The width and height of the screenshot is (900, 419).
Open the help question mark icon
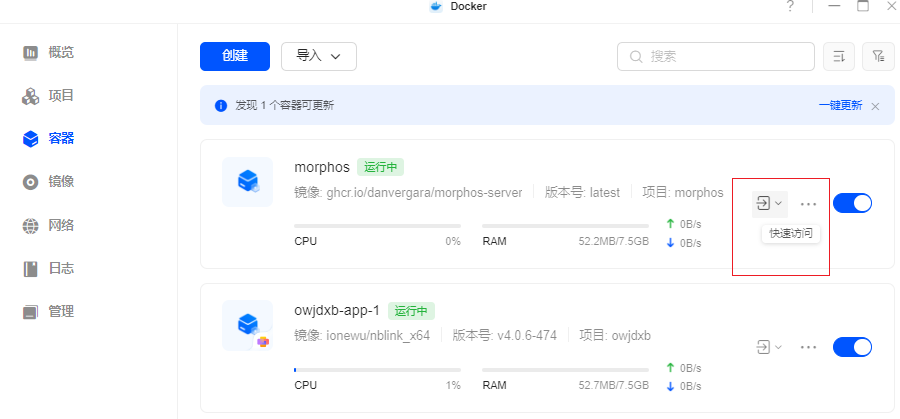790,6
